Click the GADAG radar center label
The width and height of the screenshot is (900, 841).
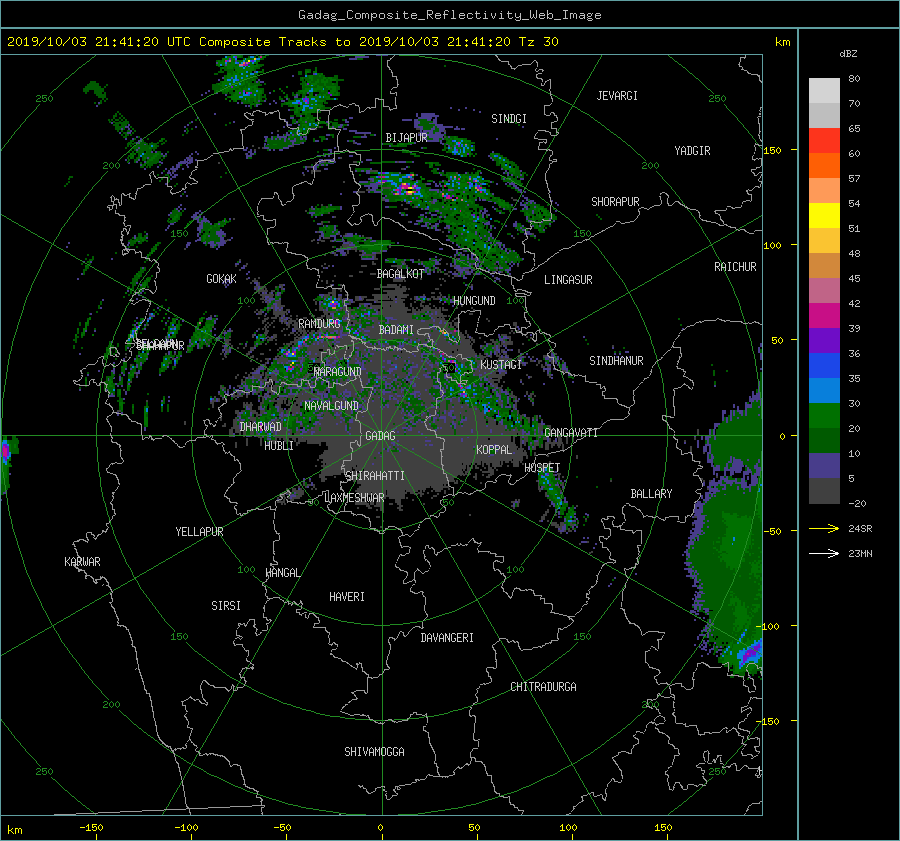[x=380, y=436]
